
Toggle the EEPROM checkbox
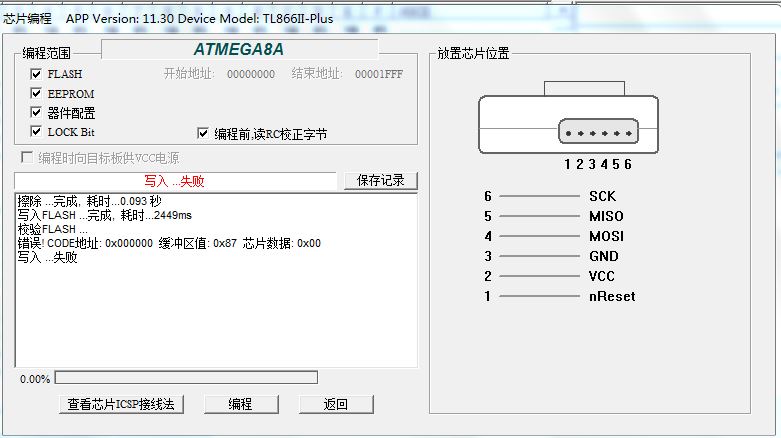pos(36,94)
